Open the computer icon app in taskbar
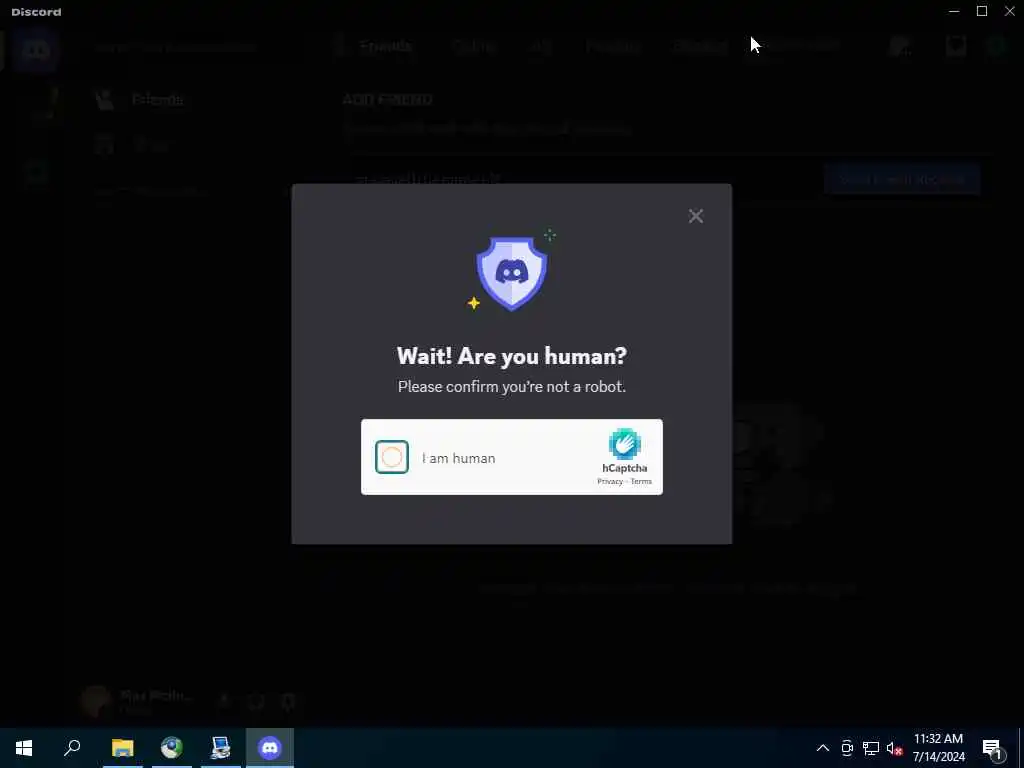 (x=221, y=748)
